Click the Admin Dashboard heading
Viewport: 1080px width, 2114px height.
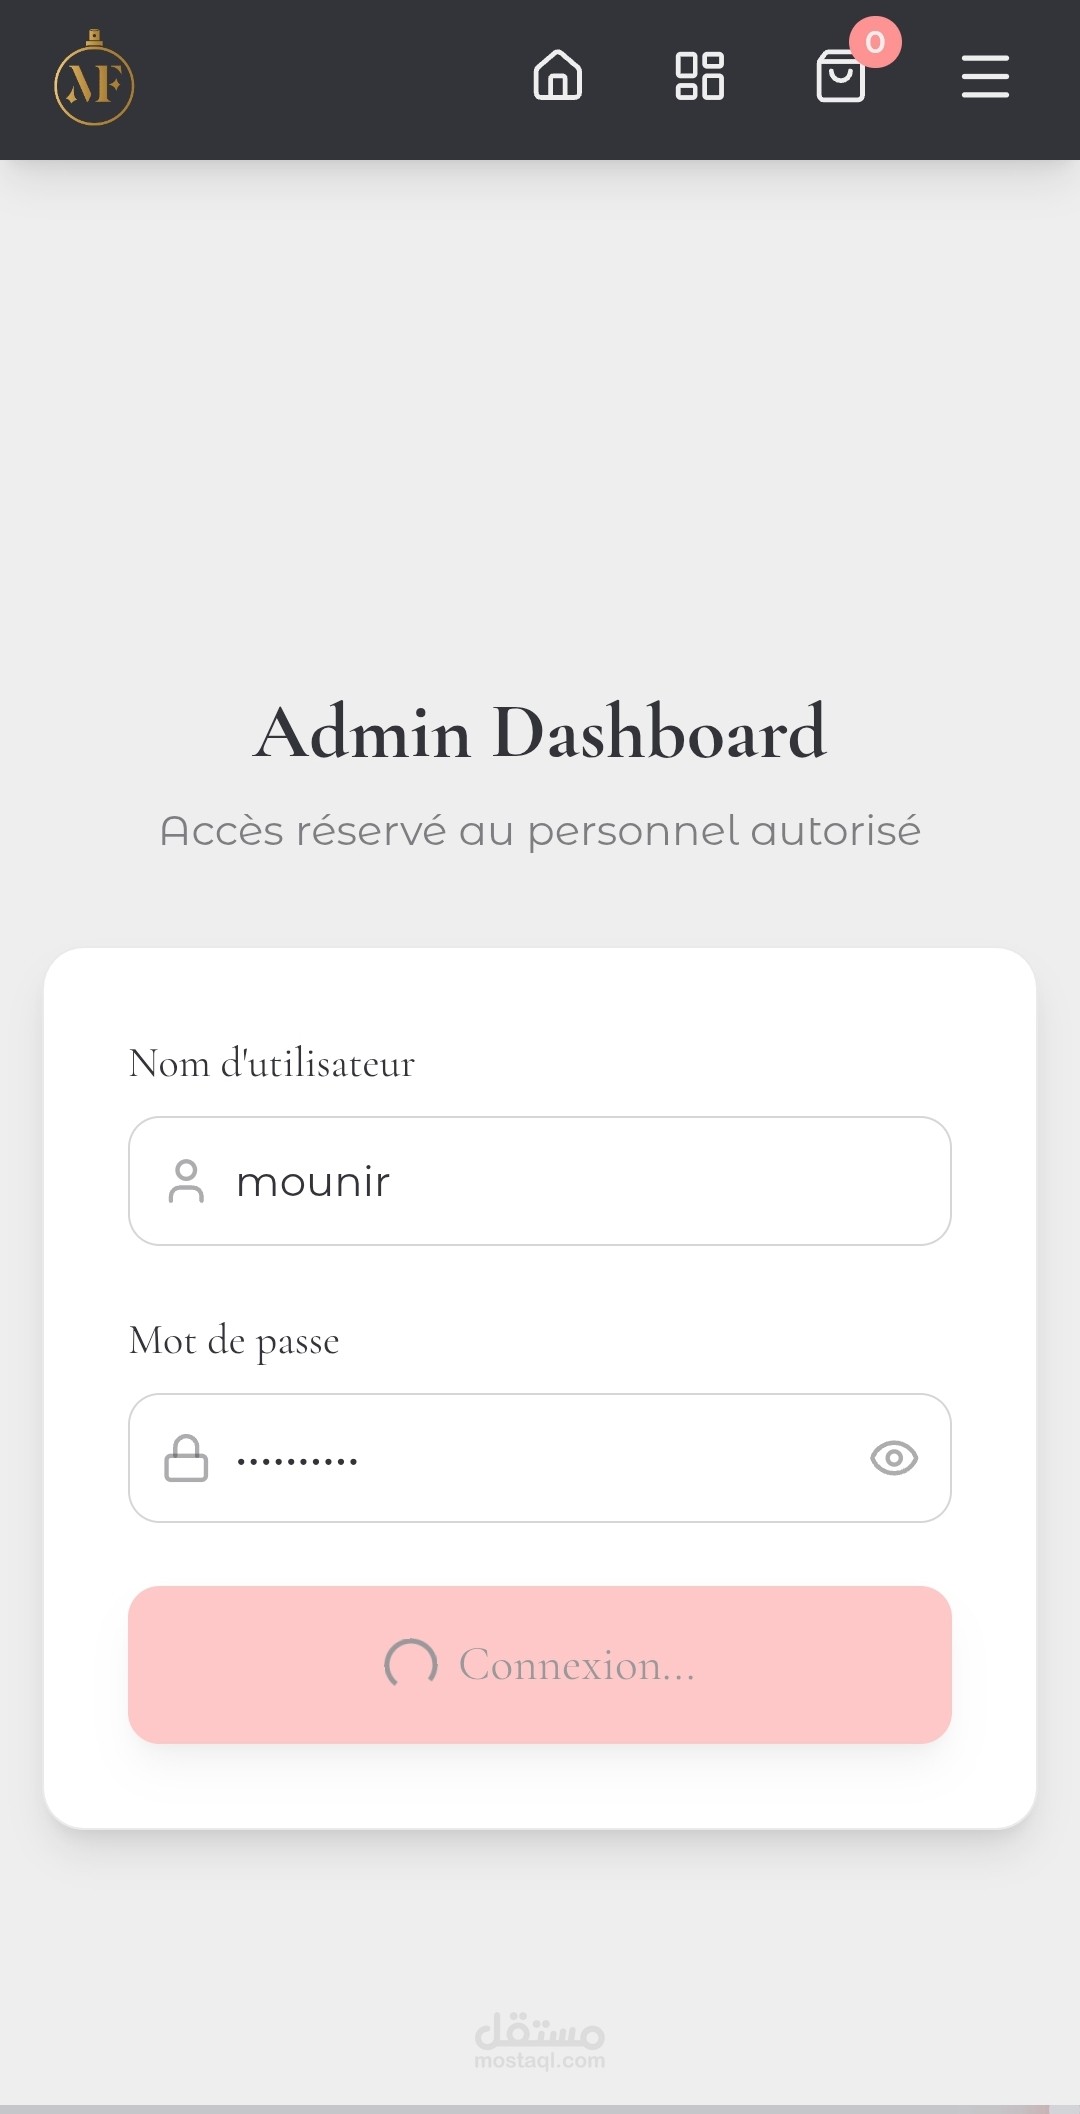tap(540, 733)
